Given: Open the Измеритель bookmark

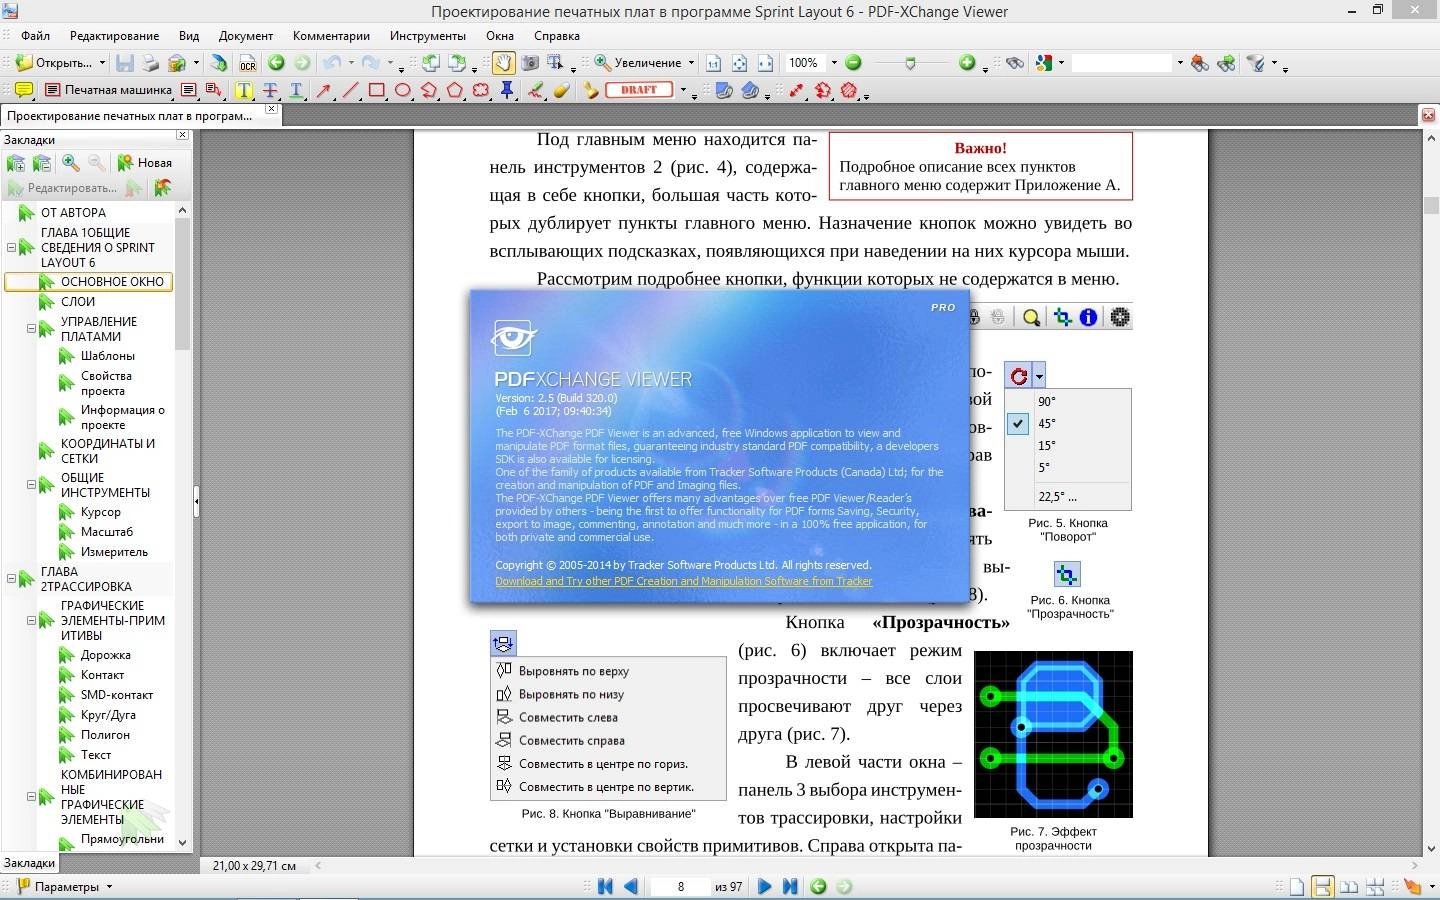Looking at the screenshot, I should (x=114, y=552).
